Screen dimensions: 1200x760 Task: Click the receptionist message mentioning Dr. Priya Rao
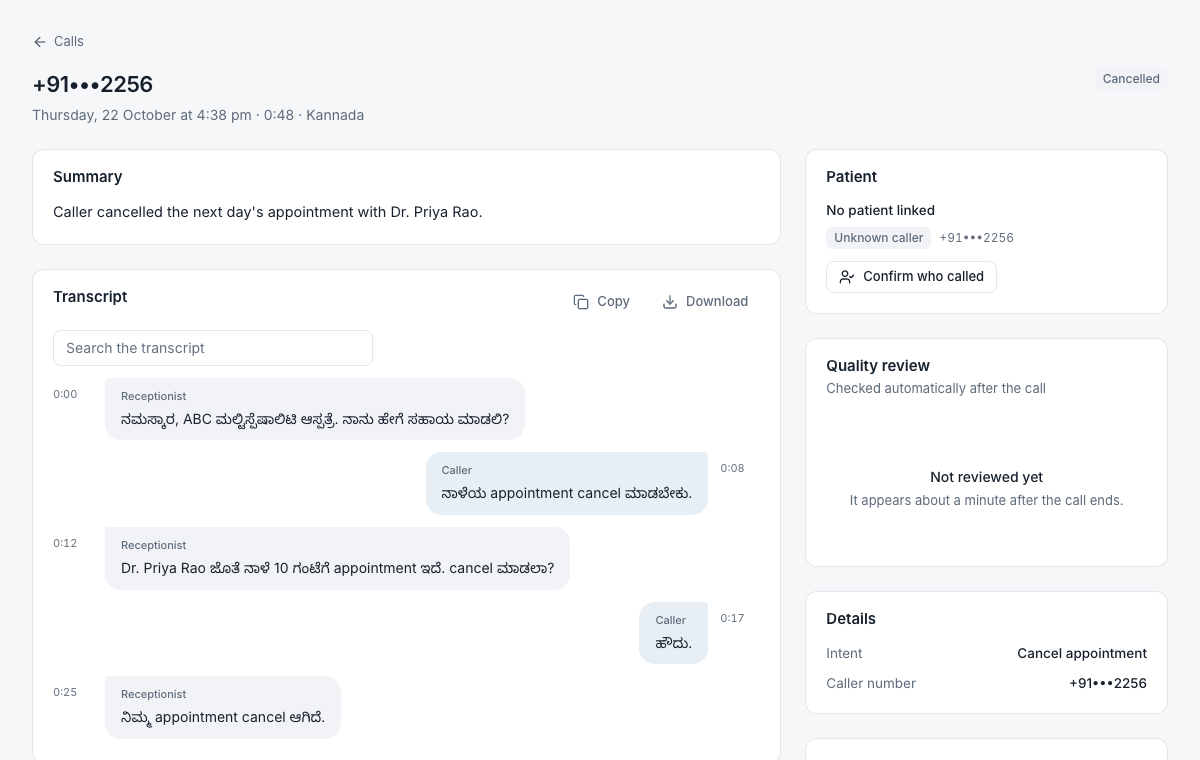(x=337, y=558)
